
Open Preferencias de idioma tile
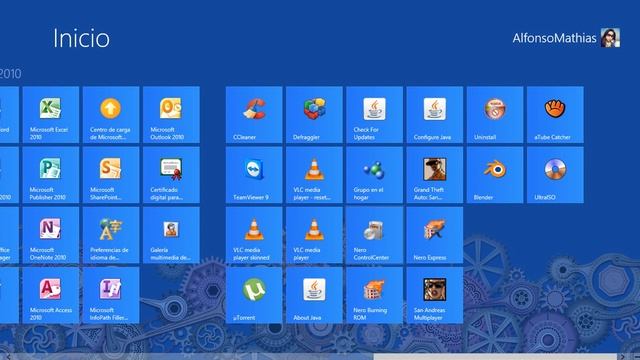[111, 235]
